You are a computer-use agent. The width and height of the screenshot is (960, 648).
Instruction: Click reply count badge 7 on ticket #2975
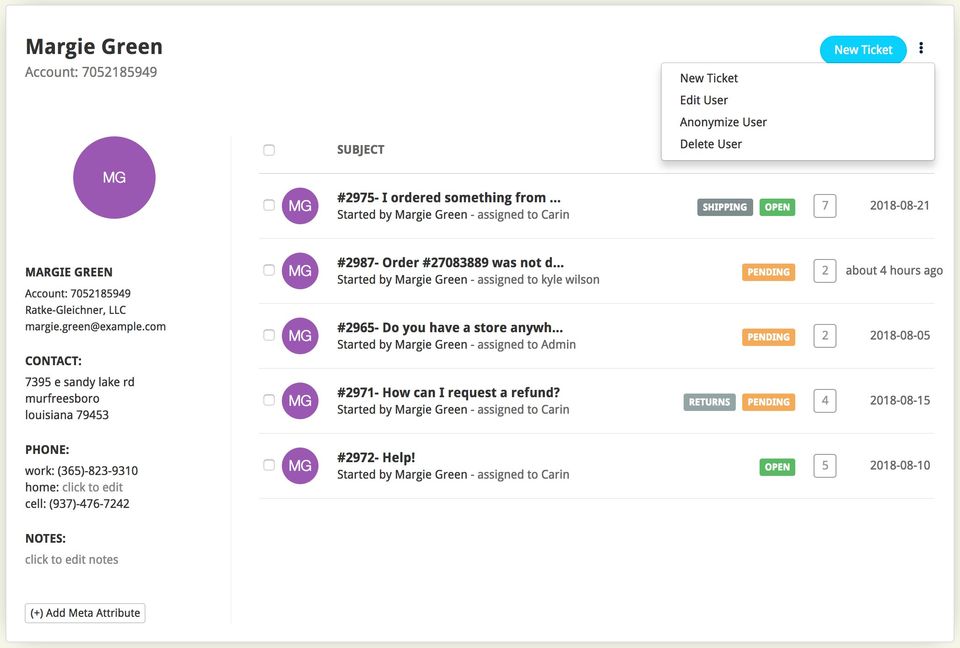[x=825, y=206]
